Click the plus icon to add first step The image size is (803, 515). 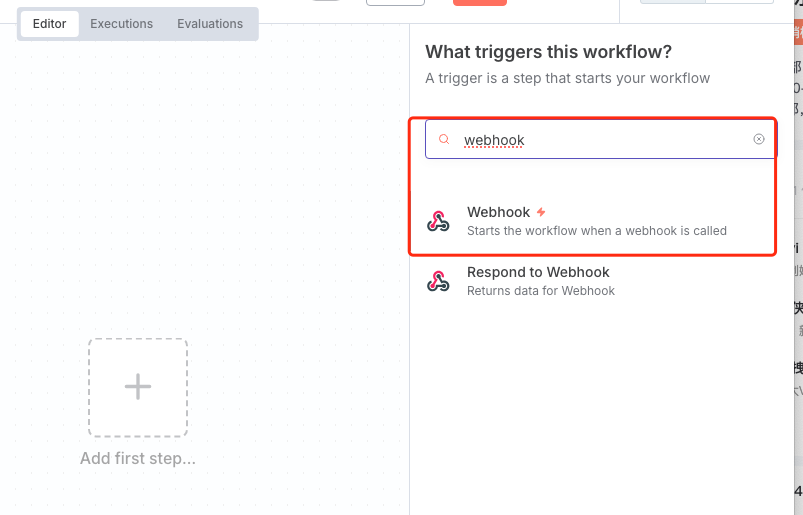click(x=137, y=387)
